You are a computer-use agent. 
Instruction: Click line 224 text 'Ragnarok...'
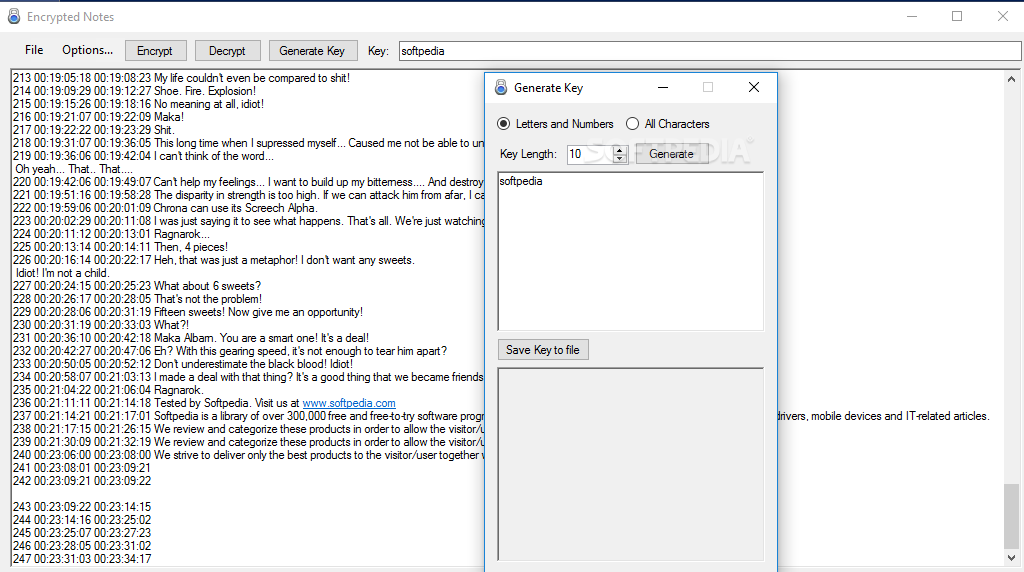[182, 234]
